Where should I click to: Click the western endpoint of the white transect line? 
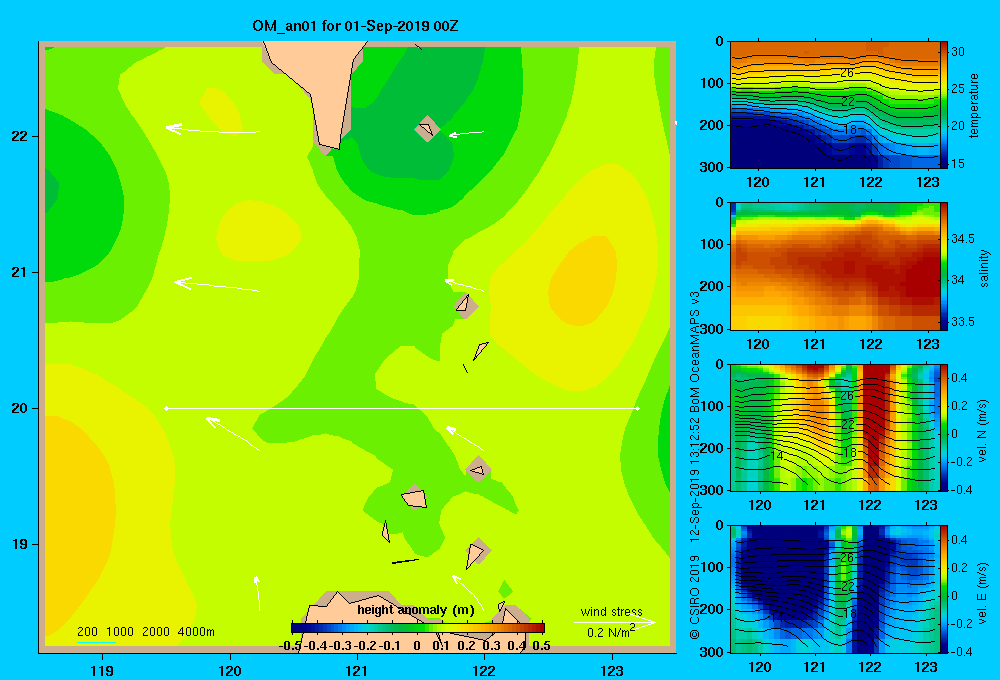tap(166, 408)
